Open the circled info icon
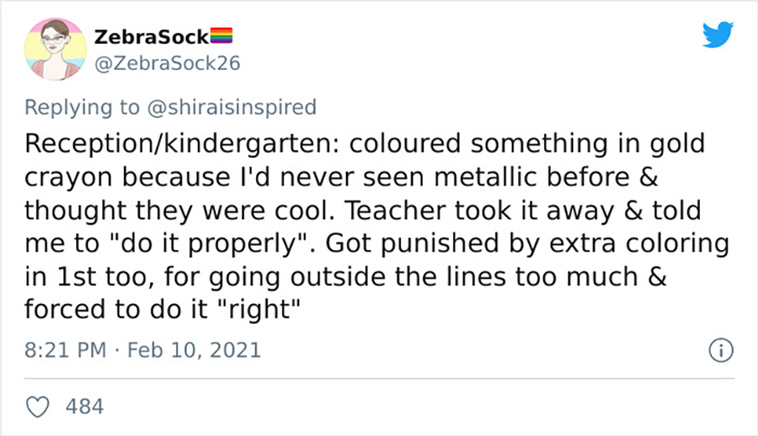Image resolution: width=758 pixels, height=436 pixels. click(721, 350)
